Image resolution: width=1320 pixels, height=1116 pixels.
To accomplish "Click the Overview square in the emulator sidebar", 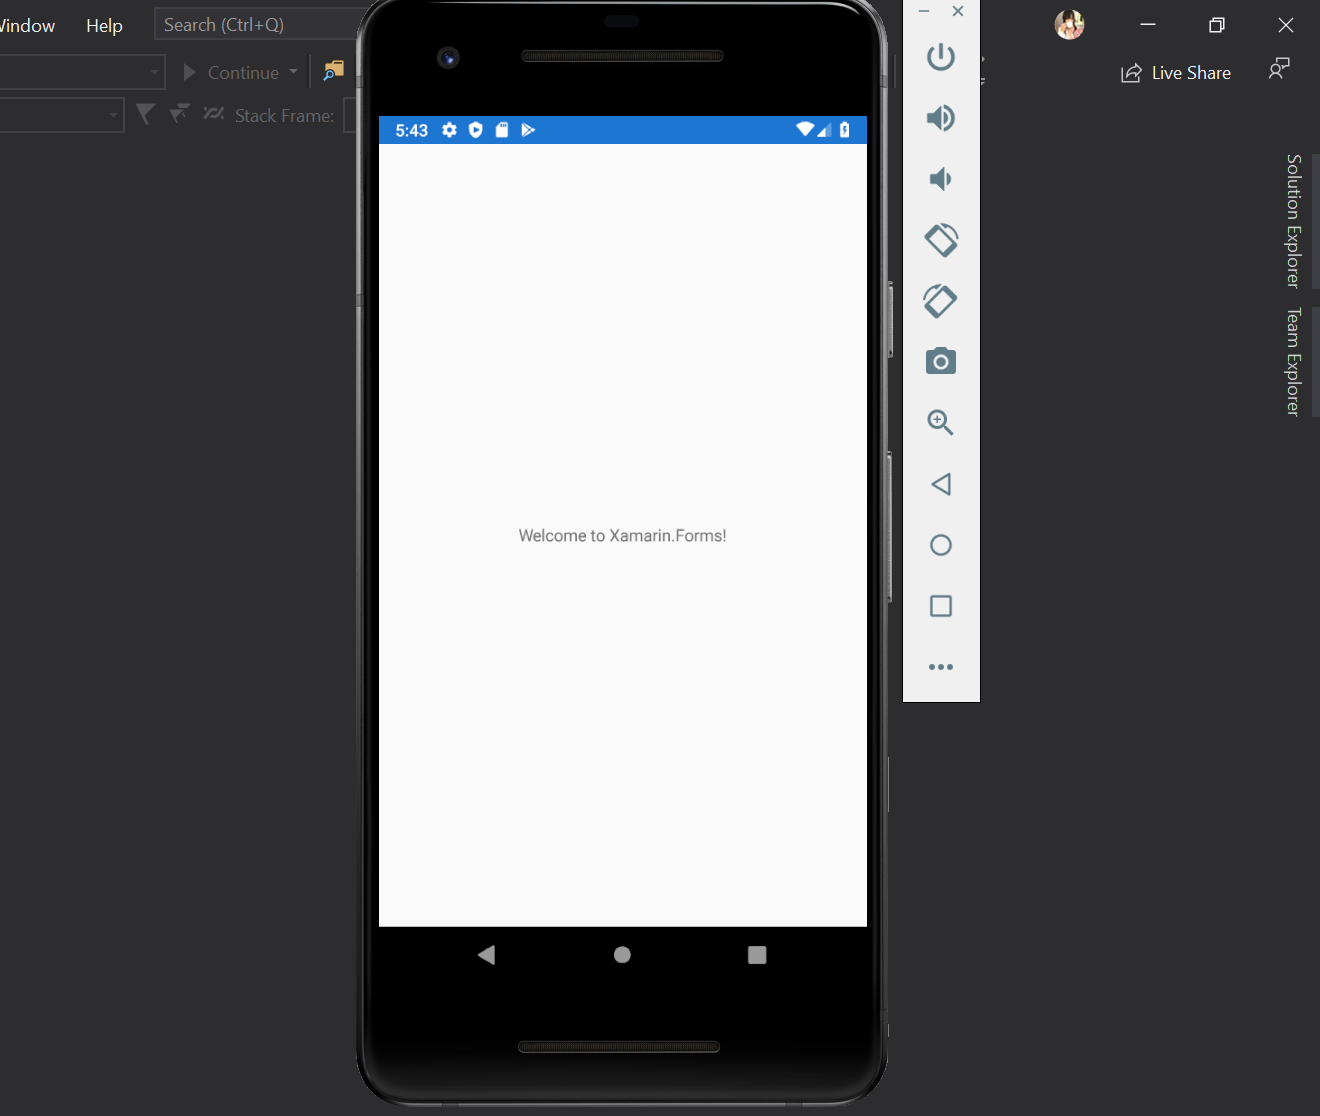I will (941, 606).
